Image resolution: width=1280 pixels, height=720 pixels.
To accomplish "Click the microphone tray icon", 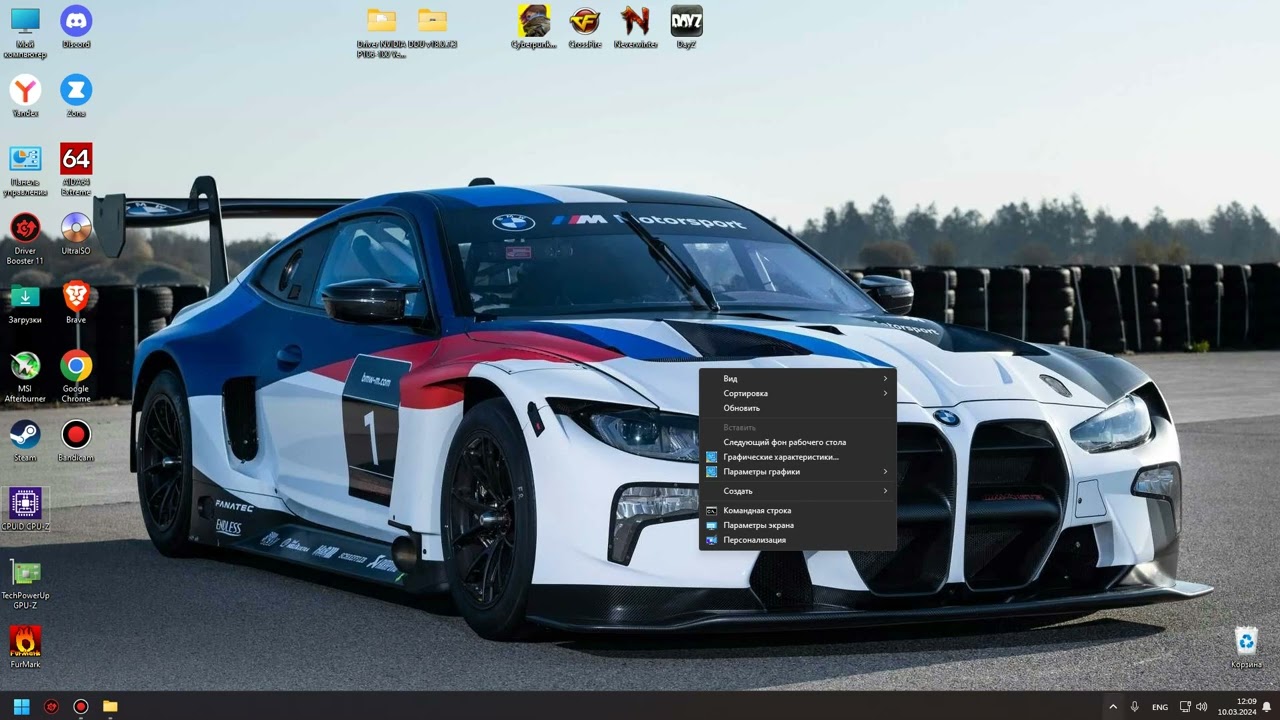I will tap(1135, 707).
